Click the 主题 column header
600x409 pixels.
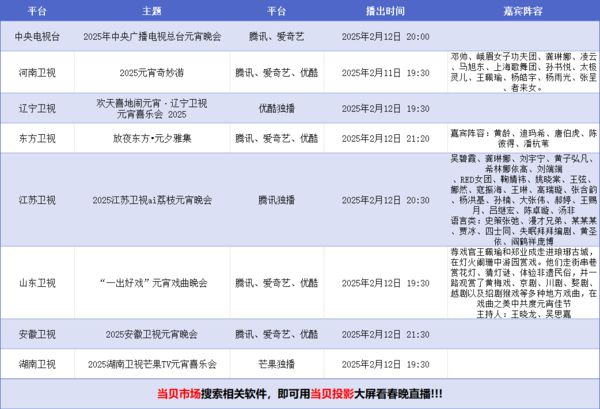[152, 11]
